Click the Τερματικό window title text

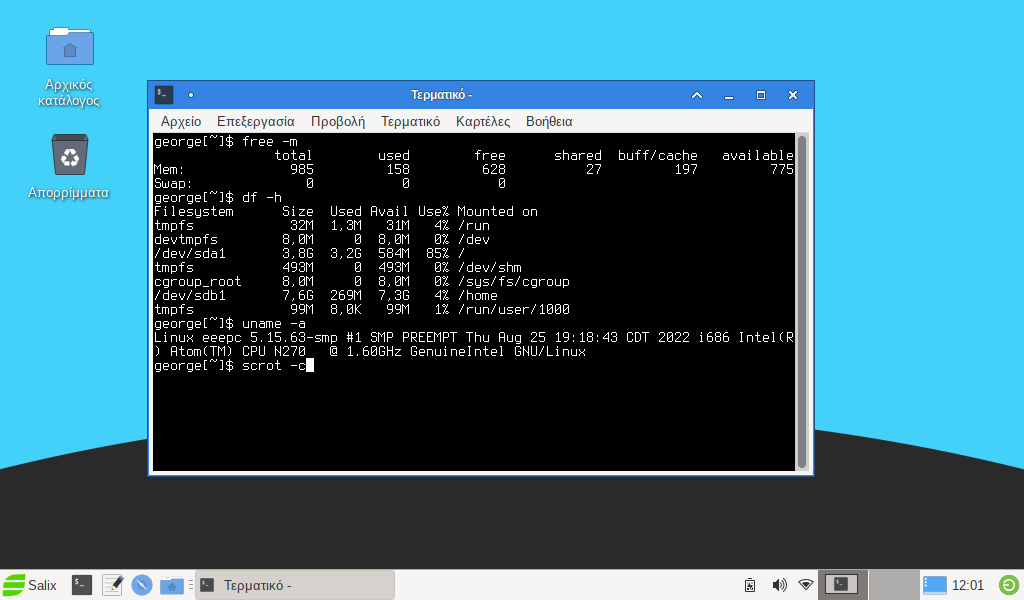[441, 95]
